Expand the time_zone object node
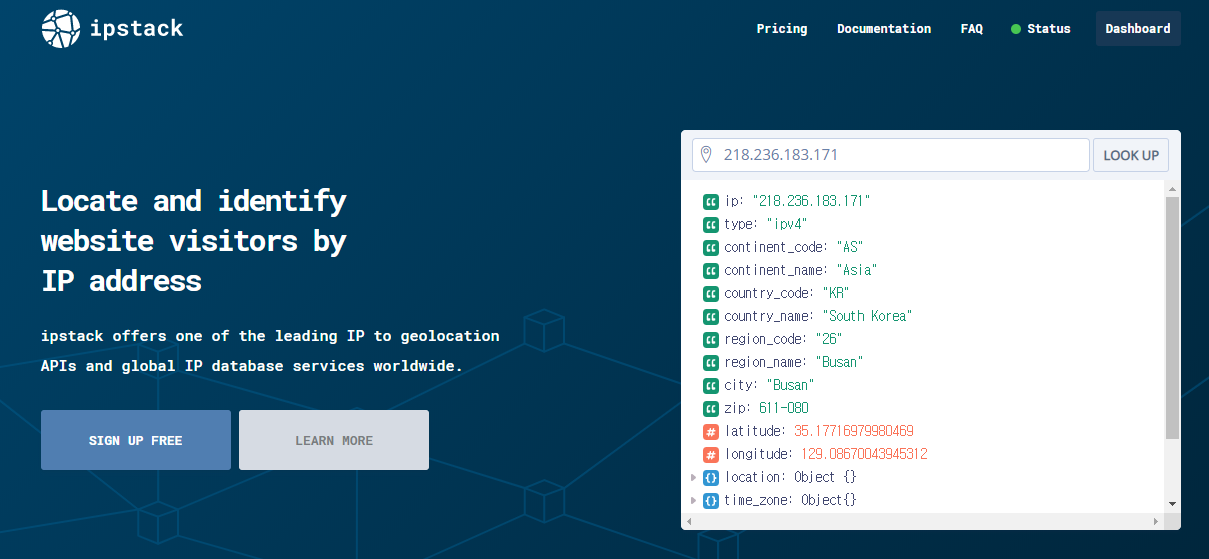The image size is (1209, 559). [693, 500]
